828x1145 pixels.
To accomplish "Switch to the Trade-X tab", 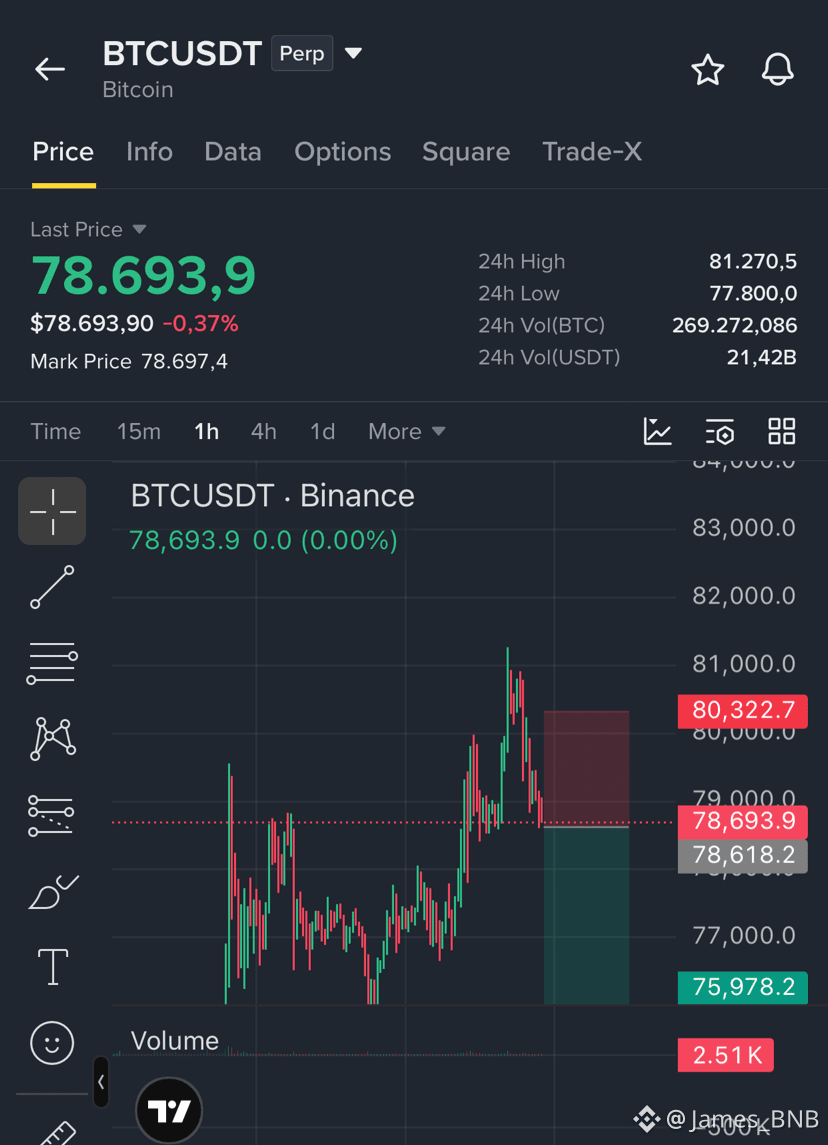I will point(592,151).
